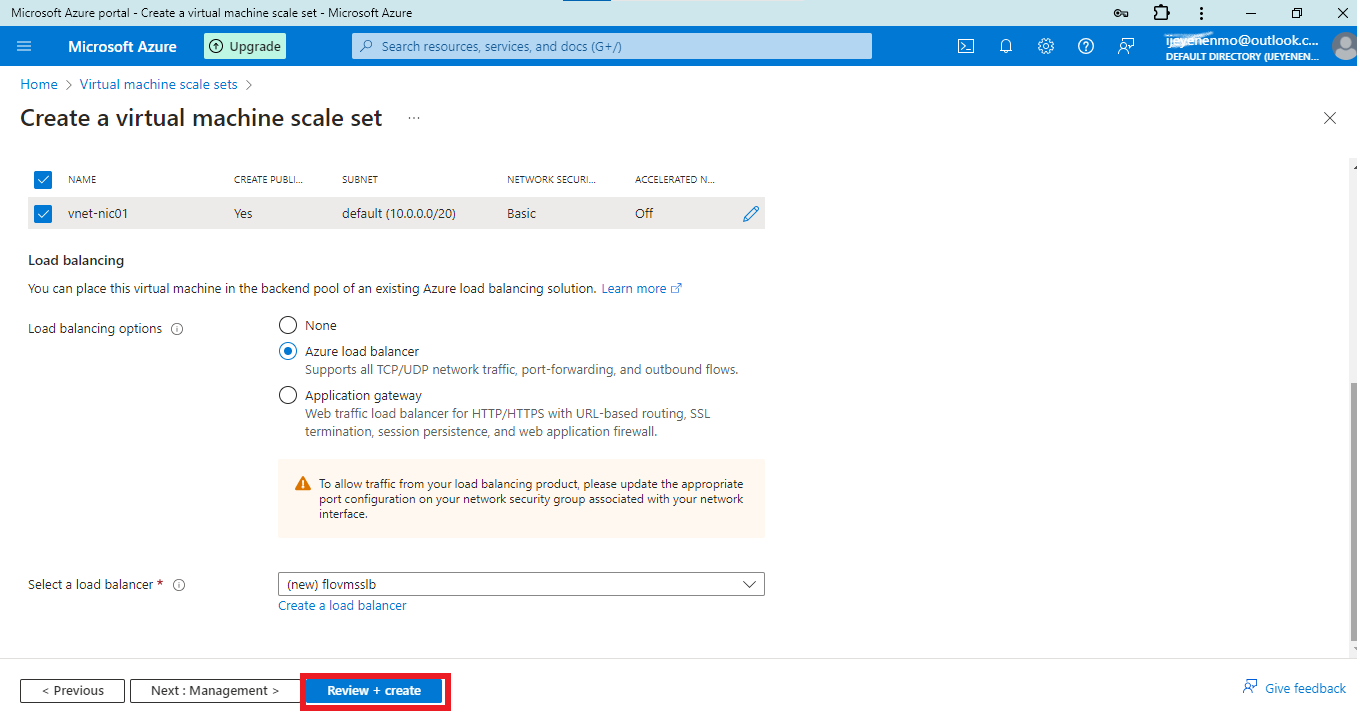This screenshot has width=1357, height=728.
Task: Edit the vnet-nic01 network interface with the pencil icon
Action: click(x=751, y=213)
